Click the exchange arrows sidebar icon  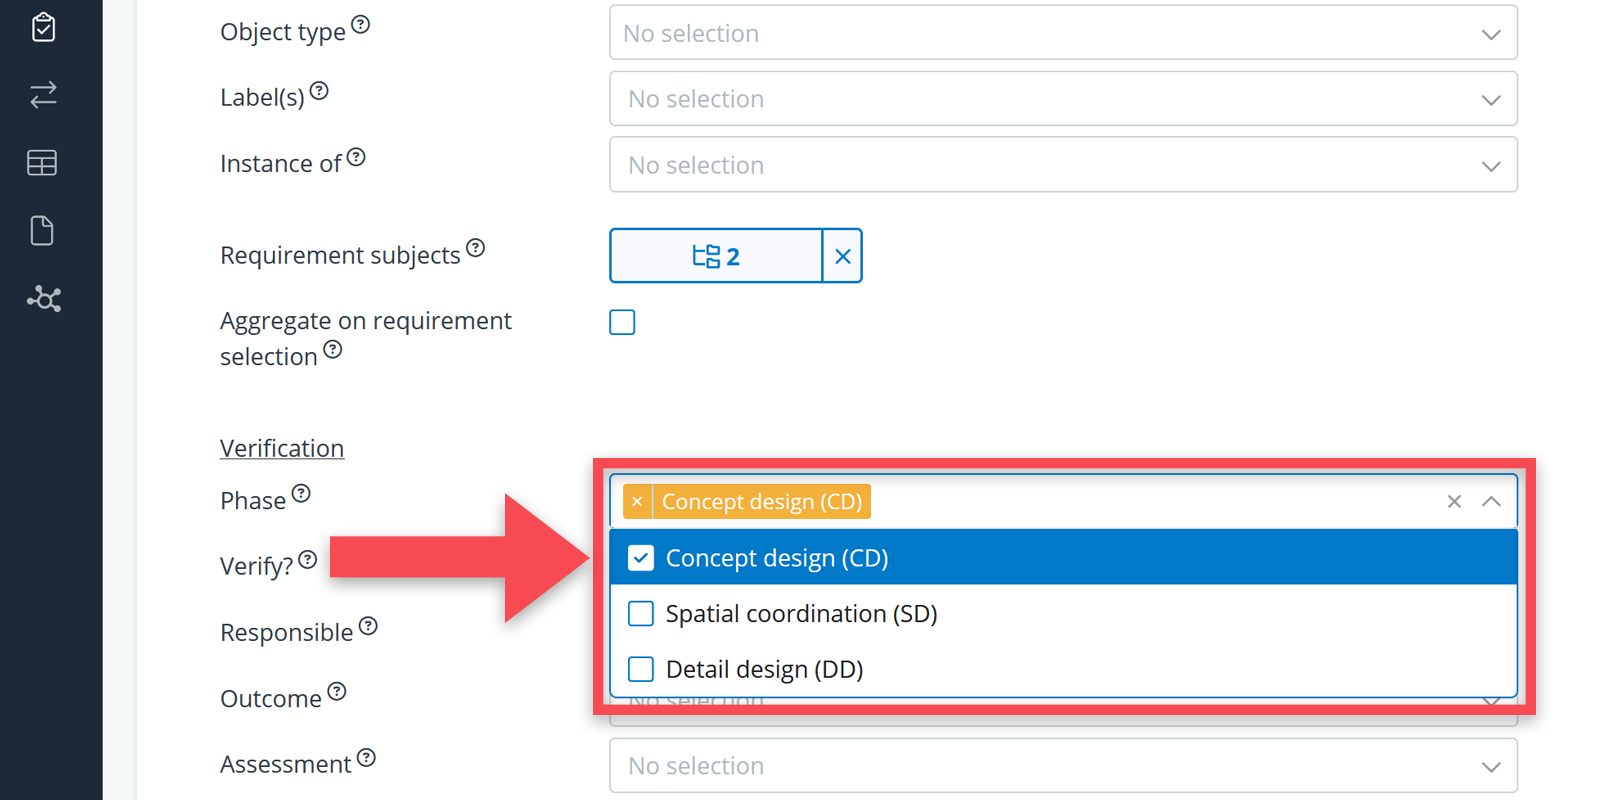pyautogui.click(x=43, y=95)
